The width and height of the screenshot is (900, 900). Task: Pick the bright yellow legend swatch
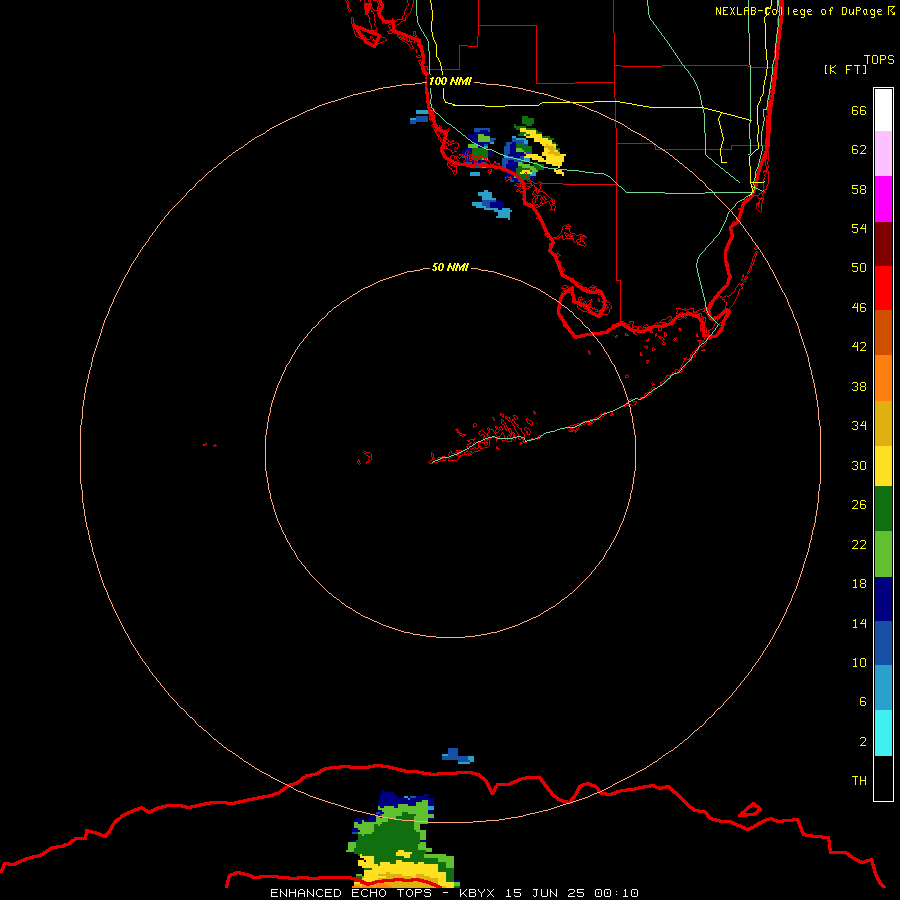coord(883,466)
